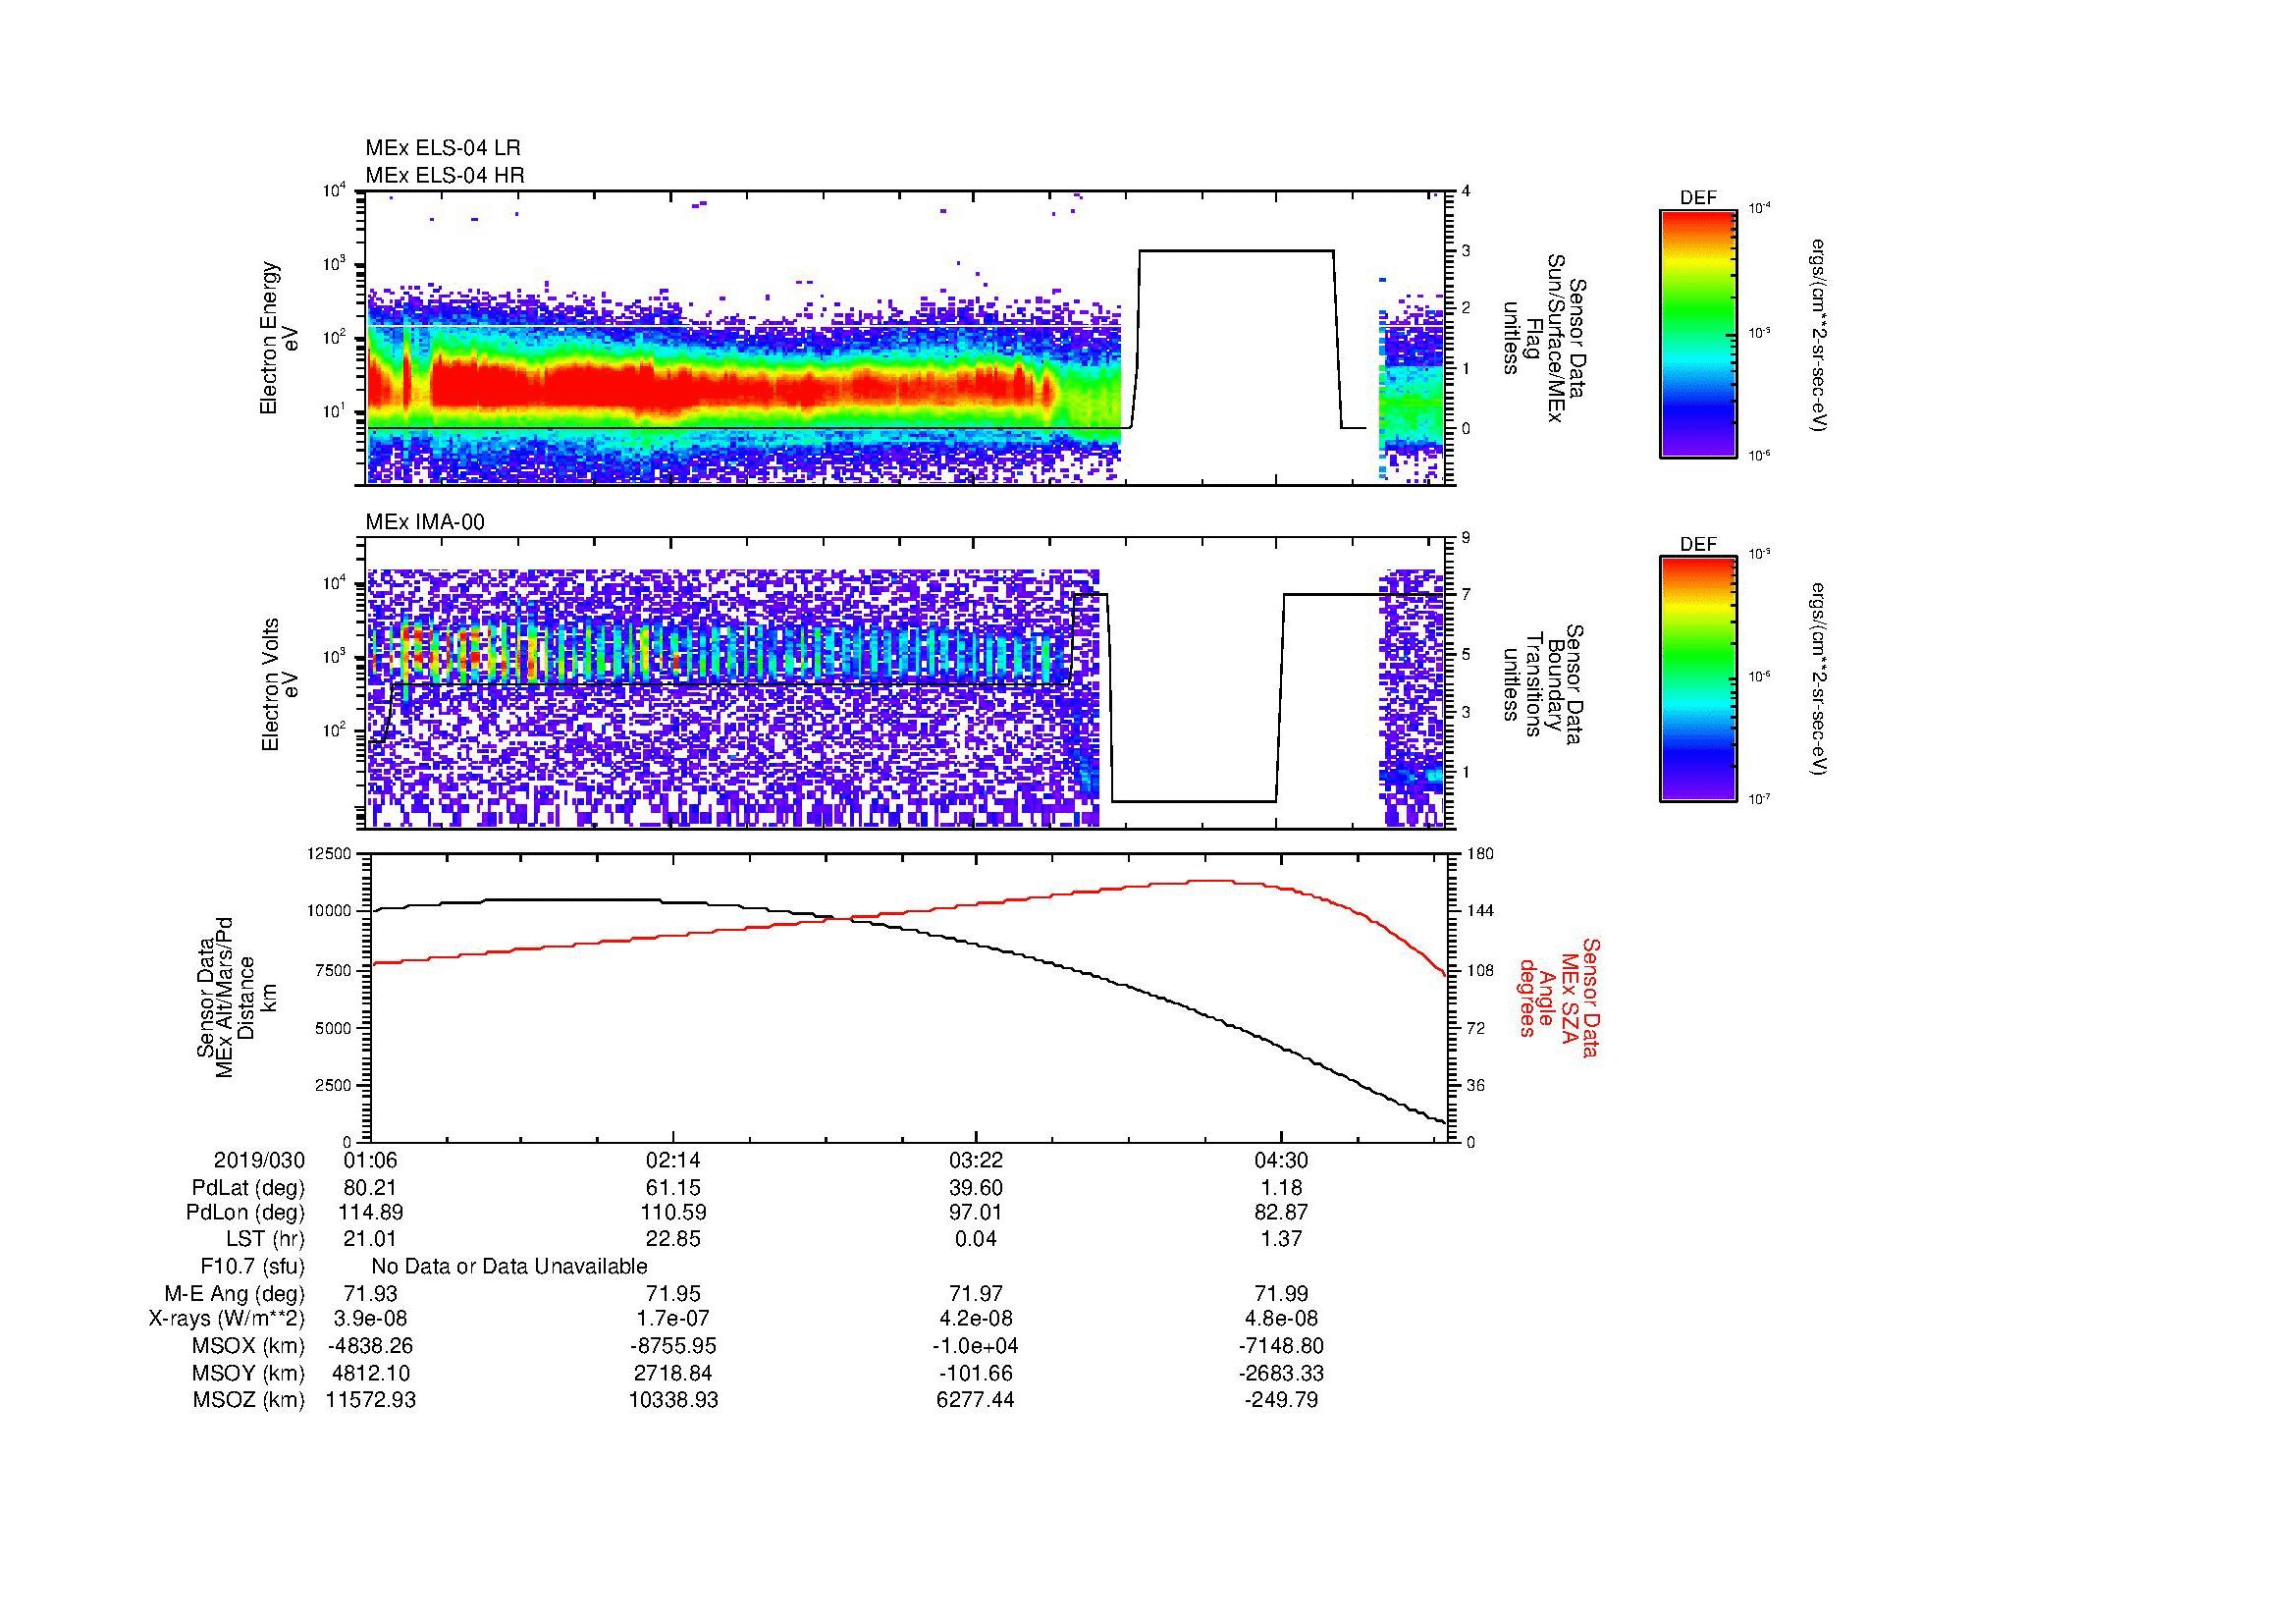Click the X-rays value 4.2e-08
Screen dimensions: 2296x1623
click(x=976, y=1319)
